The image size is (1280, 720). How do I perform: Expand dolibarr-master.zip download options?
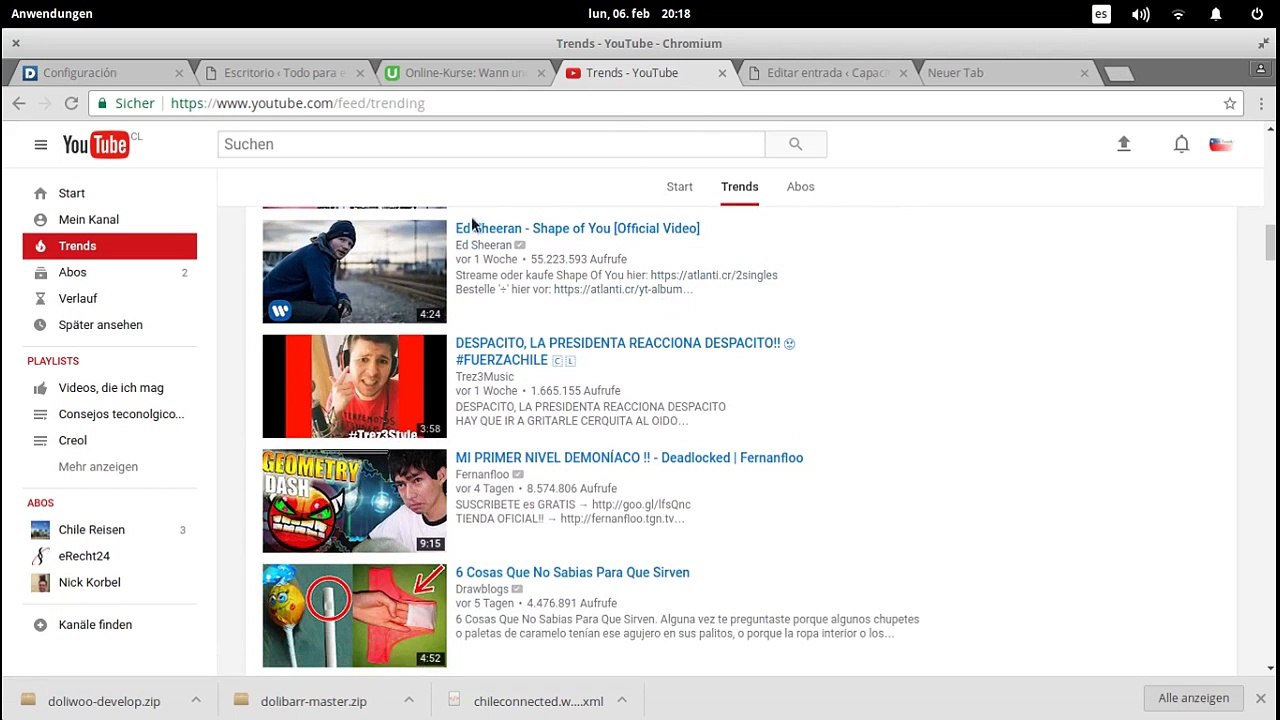point(408,700)
